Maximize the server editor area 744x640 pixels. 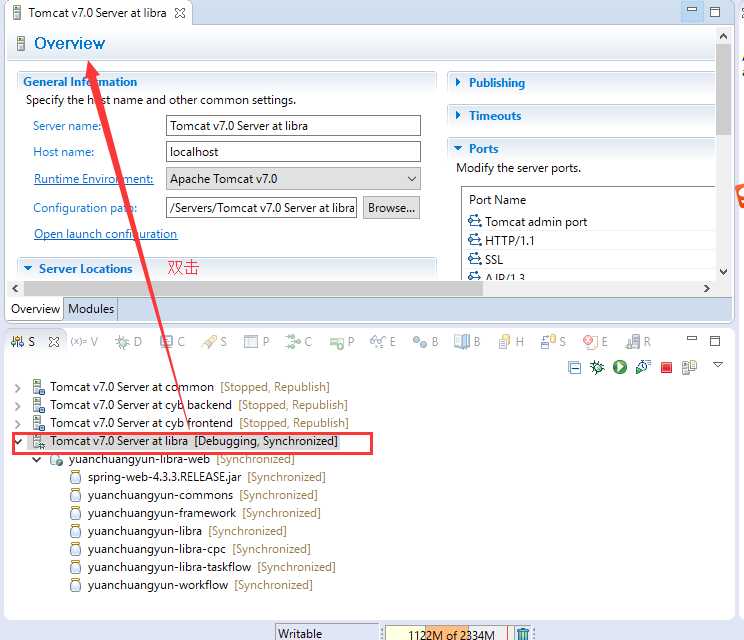pyautogui.click(x=715, y=12)
